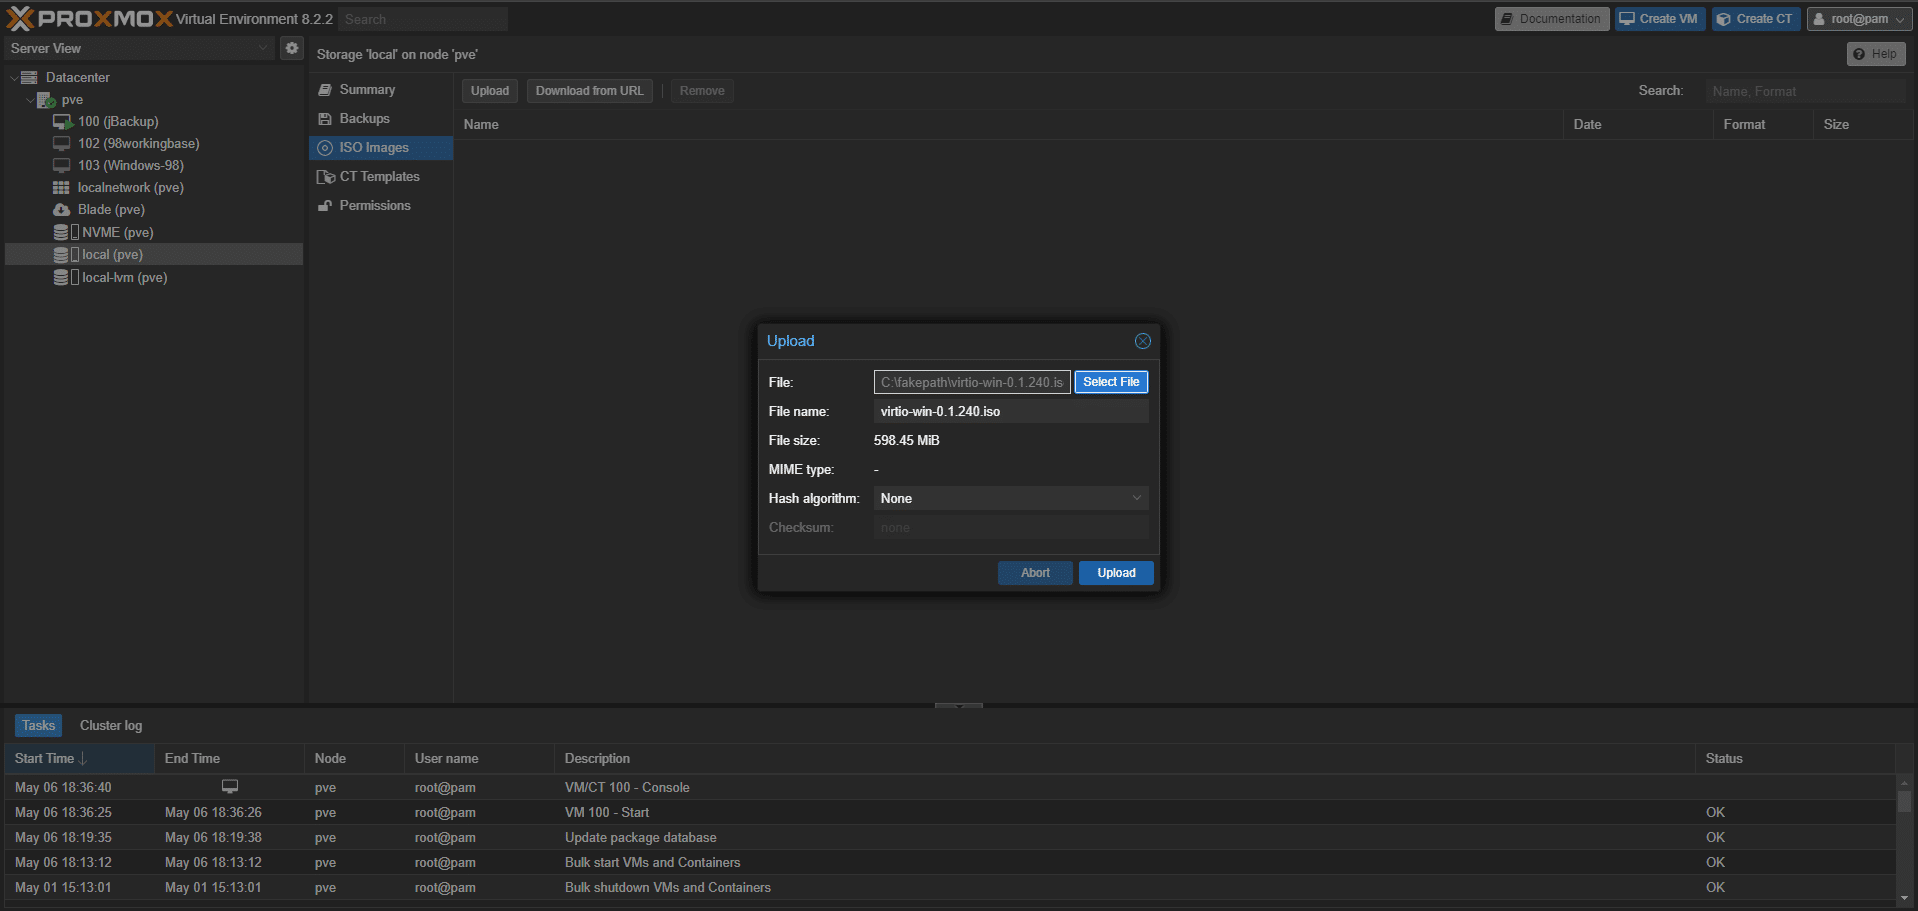Open the Server View settings gear

291,48
